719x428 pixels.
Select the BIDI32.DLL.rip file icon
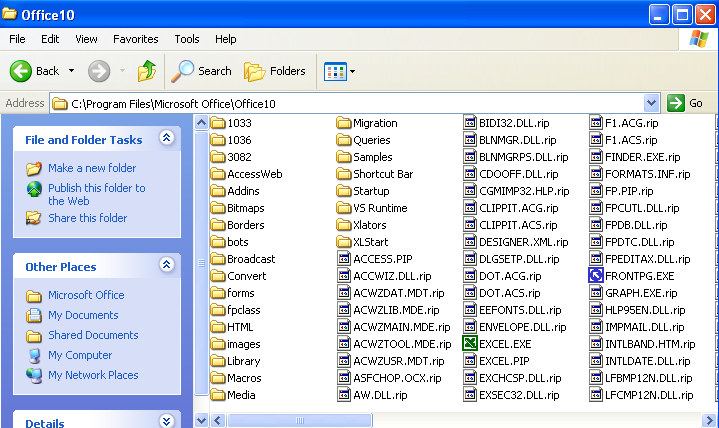click(470, 123)
